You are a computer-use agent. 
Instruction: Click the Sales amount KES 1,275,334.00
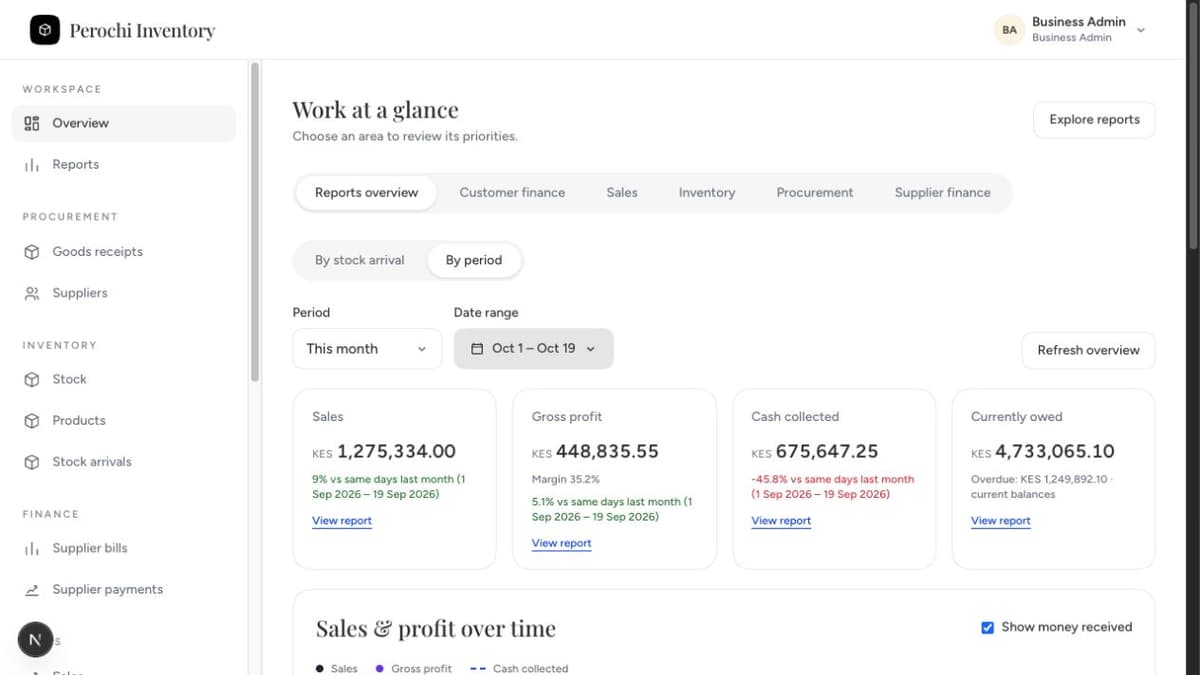(x=384, y=452)
